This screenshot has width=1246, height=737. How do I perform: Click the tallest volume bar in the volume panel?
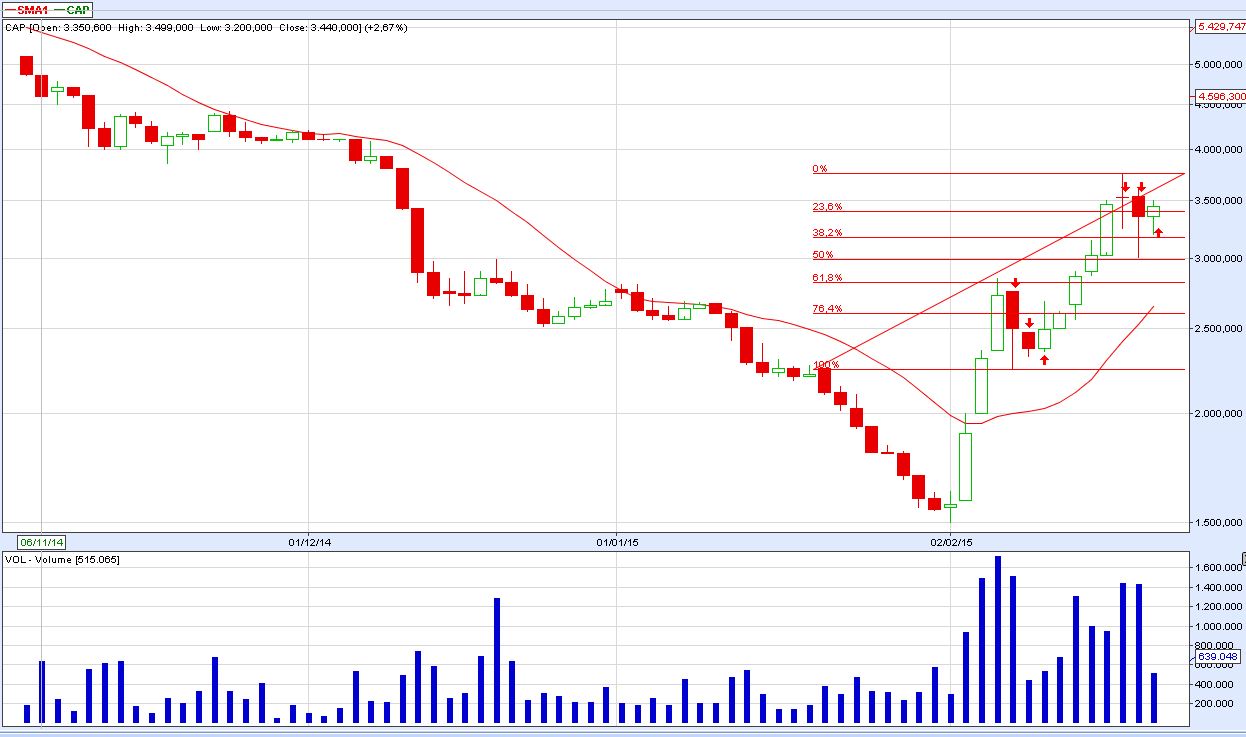(997, 640)
